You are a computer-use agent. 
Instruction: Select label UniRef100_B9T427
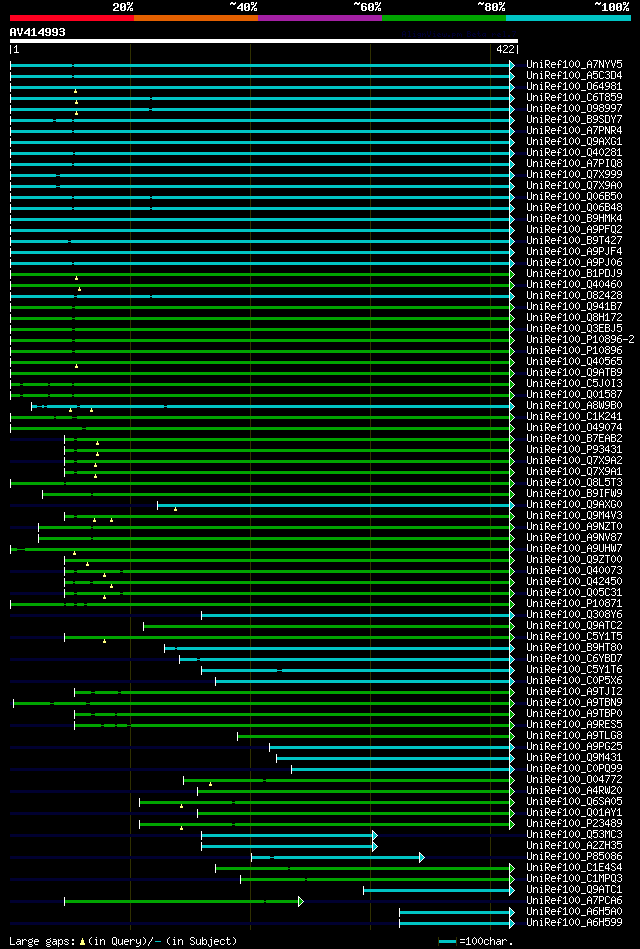pos(575,240)
